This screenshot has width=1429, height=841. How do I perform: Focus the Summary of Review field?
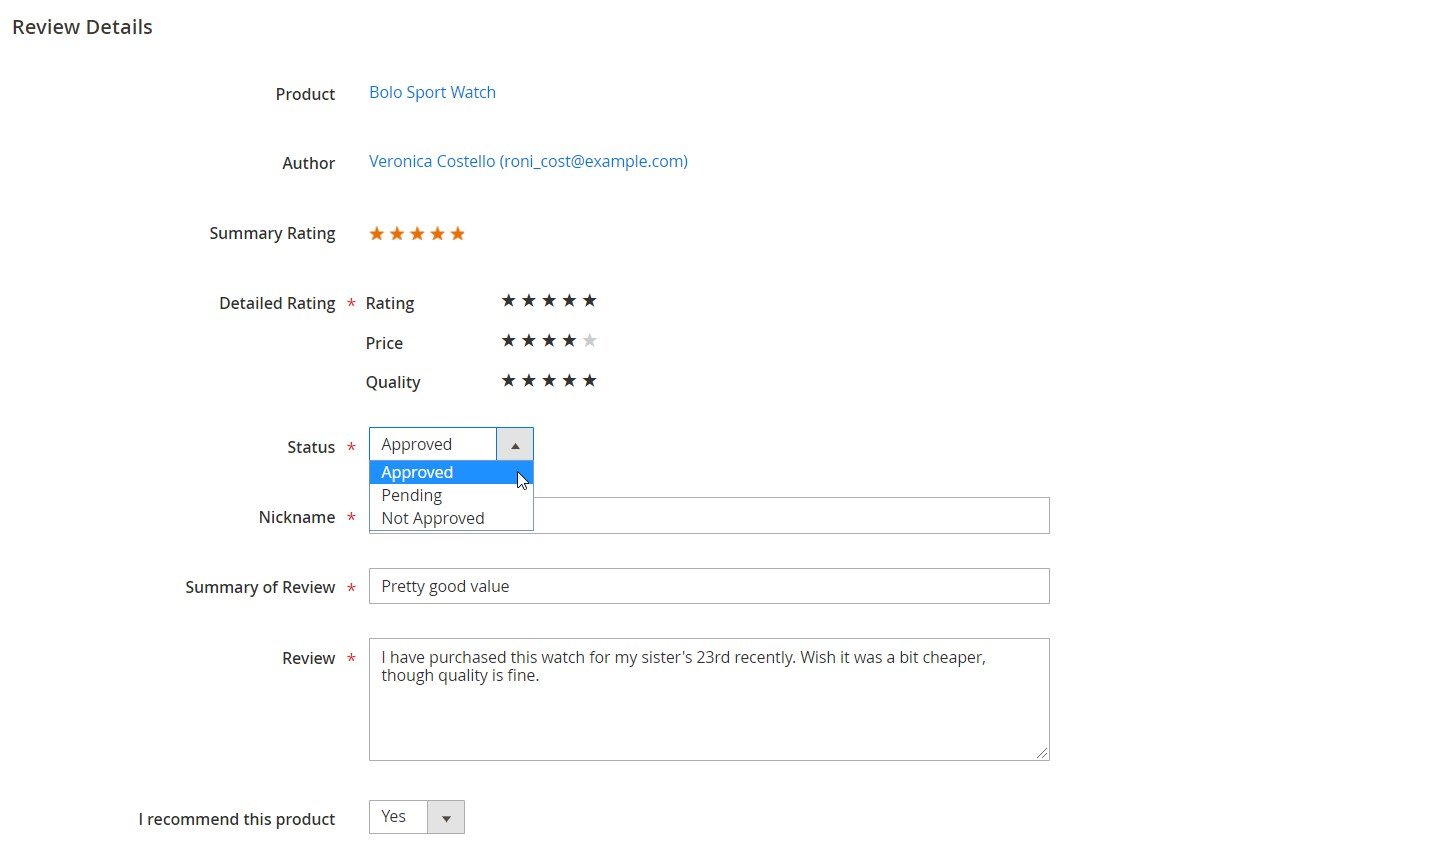pyautogui.click(x=709, y=586)
